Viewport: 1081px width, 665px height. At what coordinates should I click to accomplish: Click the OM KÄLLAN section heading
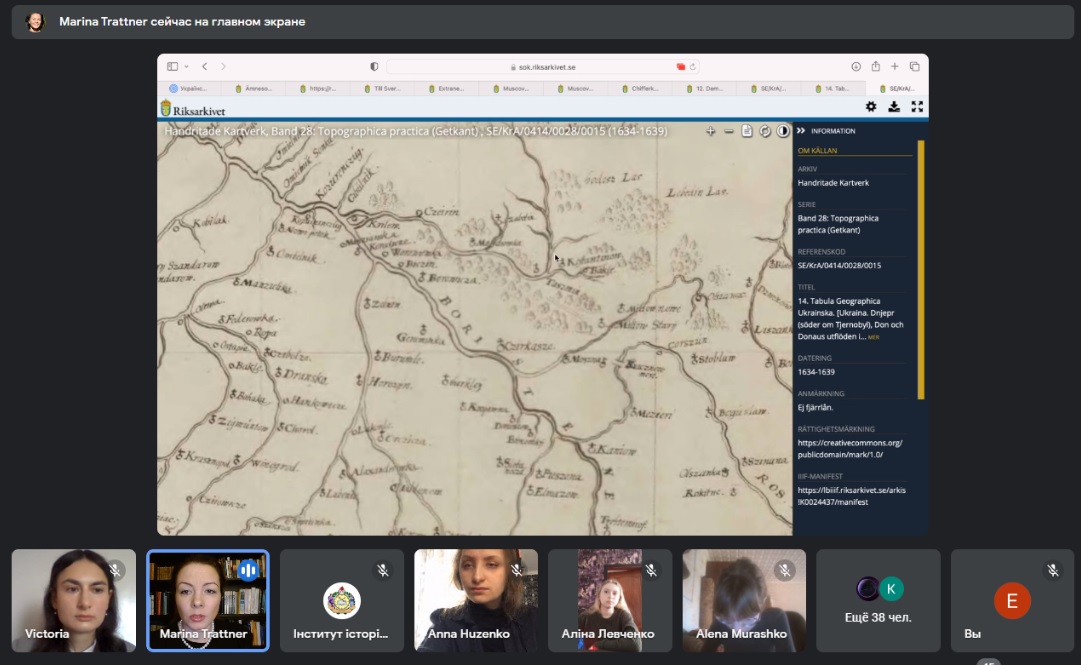point(817,150)
